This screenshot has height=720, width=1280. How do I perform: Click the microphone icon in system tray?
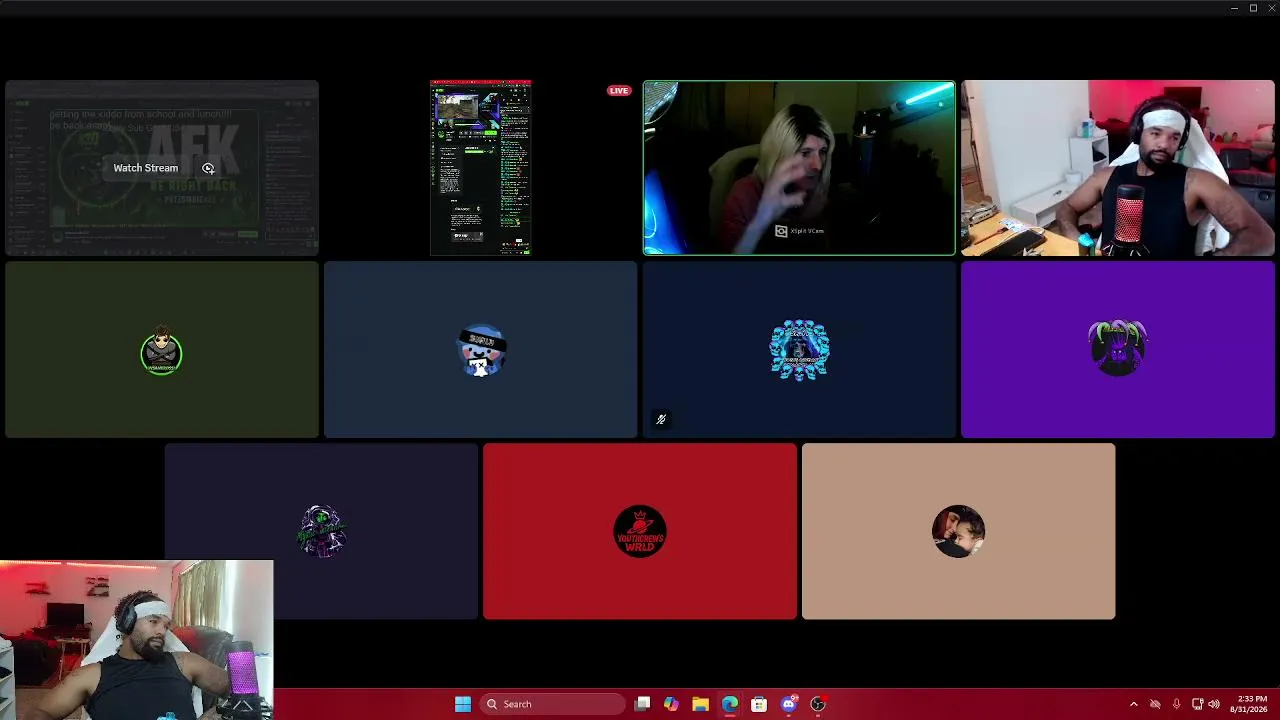click(1176, 704)
